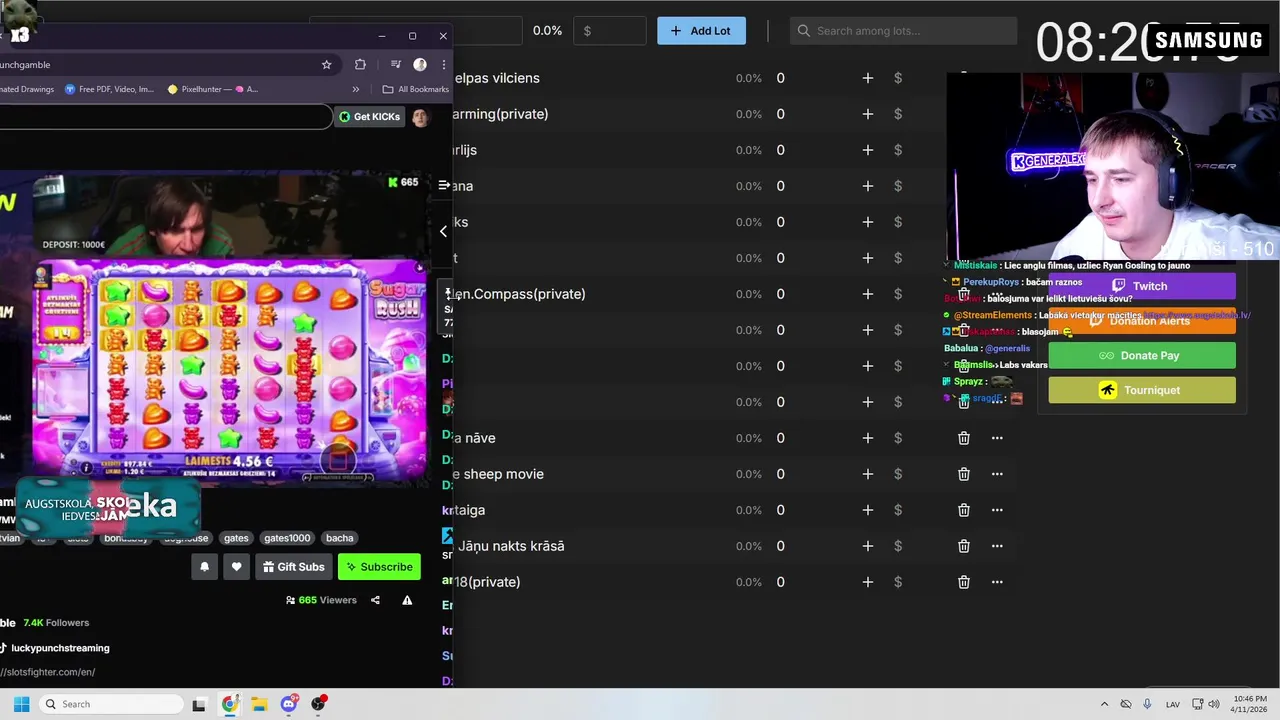Viewport: 1280px width, 720px height.
Task: Click the Add Lot button
Action: click(701, 31)
